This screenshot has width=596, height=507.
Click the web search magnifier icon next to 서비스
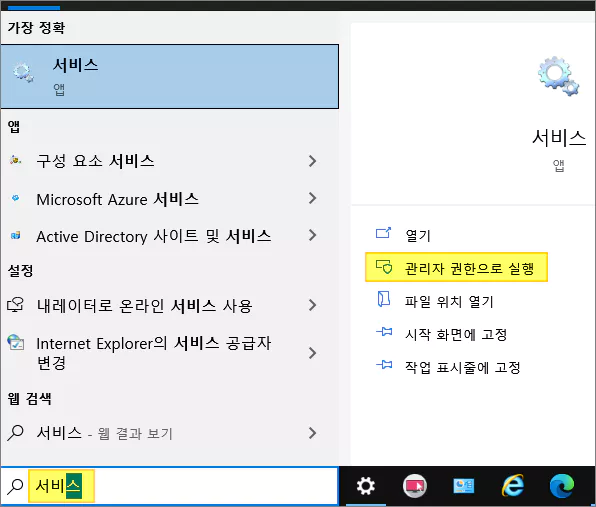tap(16, 433)
